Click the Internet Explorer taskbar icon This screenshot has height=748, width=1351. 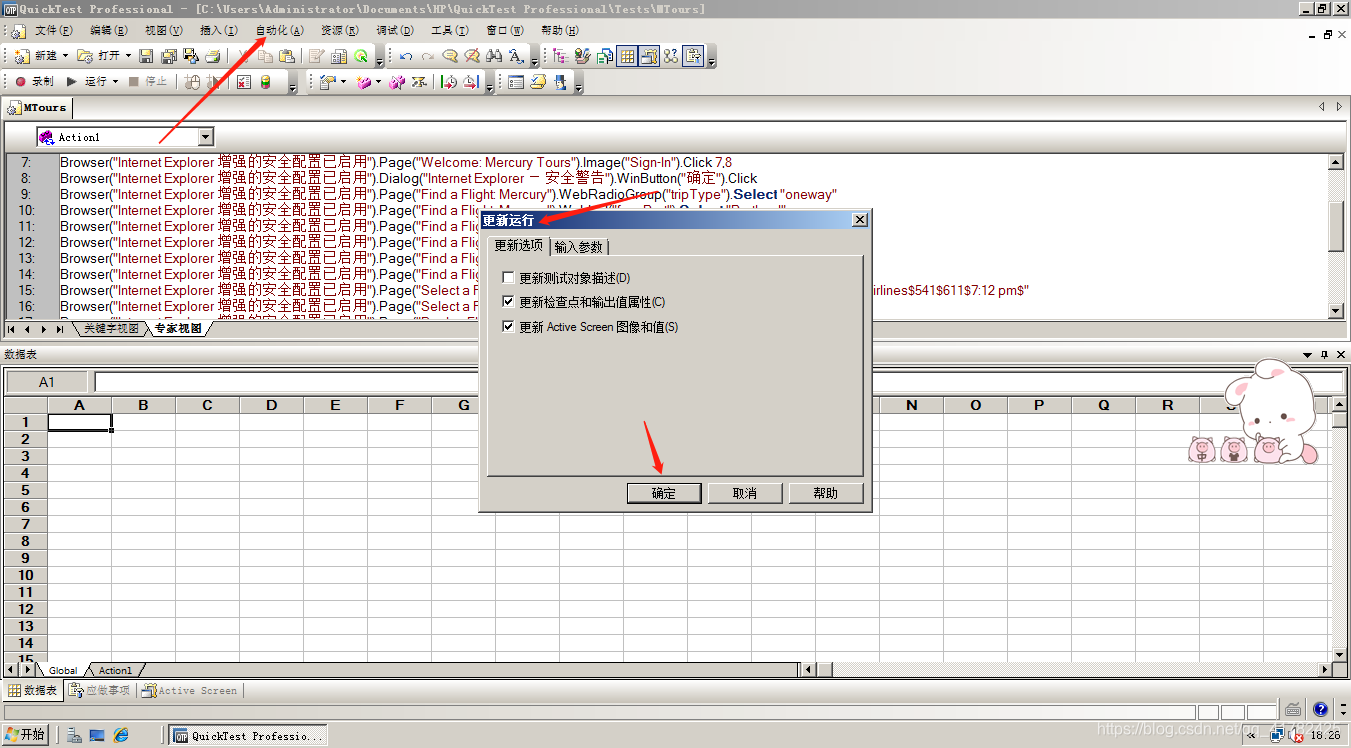pos(121,735)
